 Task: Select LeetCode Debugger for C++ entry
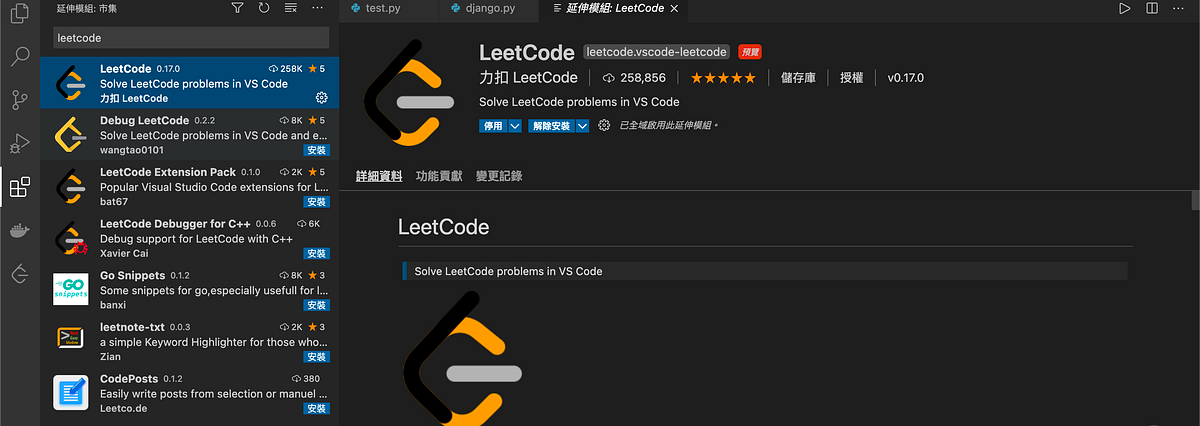pos(189,239)
